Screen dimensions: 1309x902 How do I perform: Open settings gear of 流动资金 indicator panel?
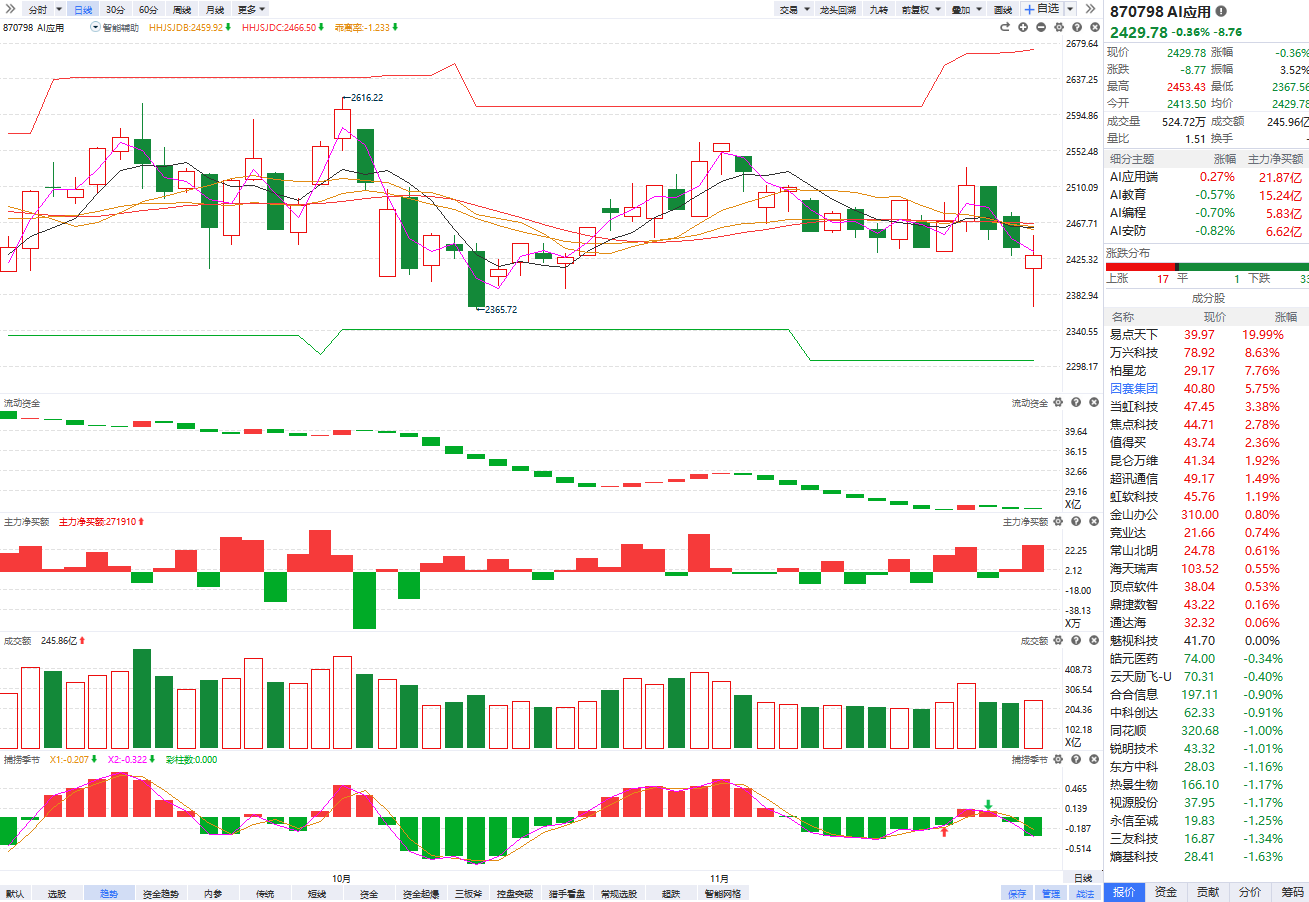(x=1059, y=403)
